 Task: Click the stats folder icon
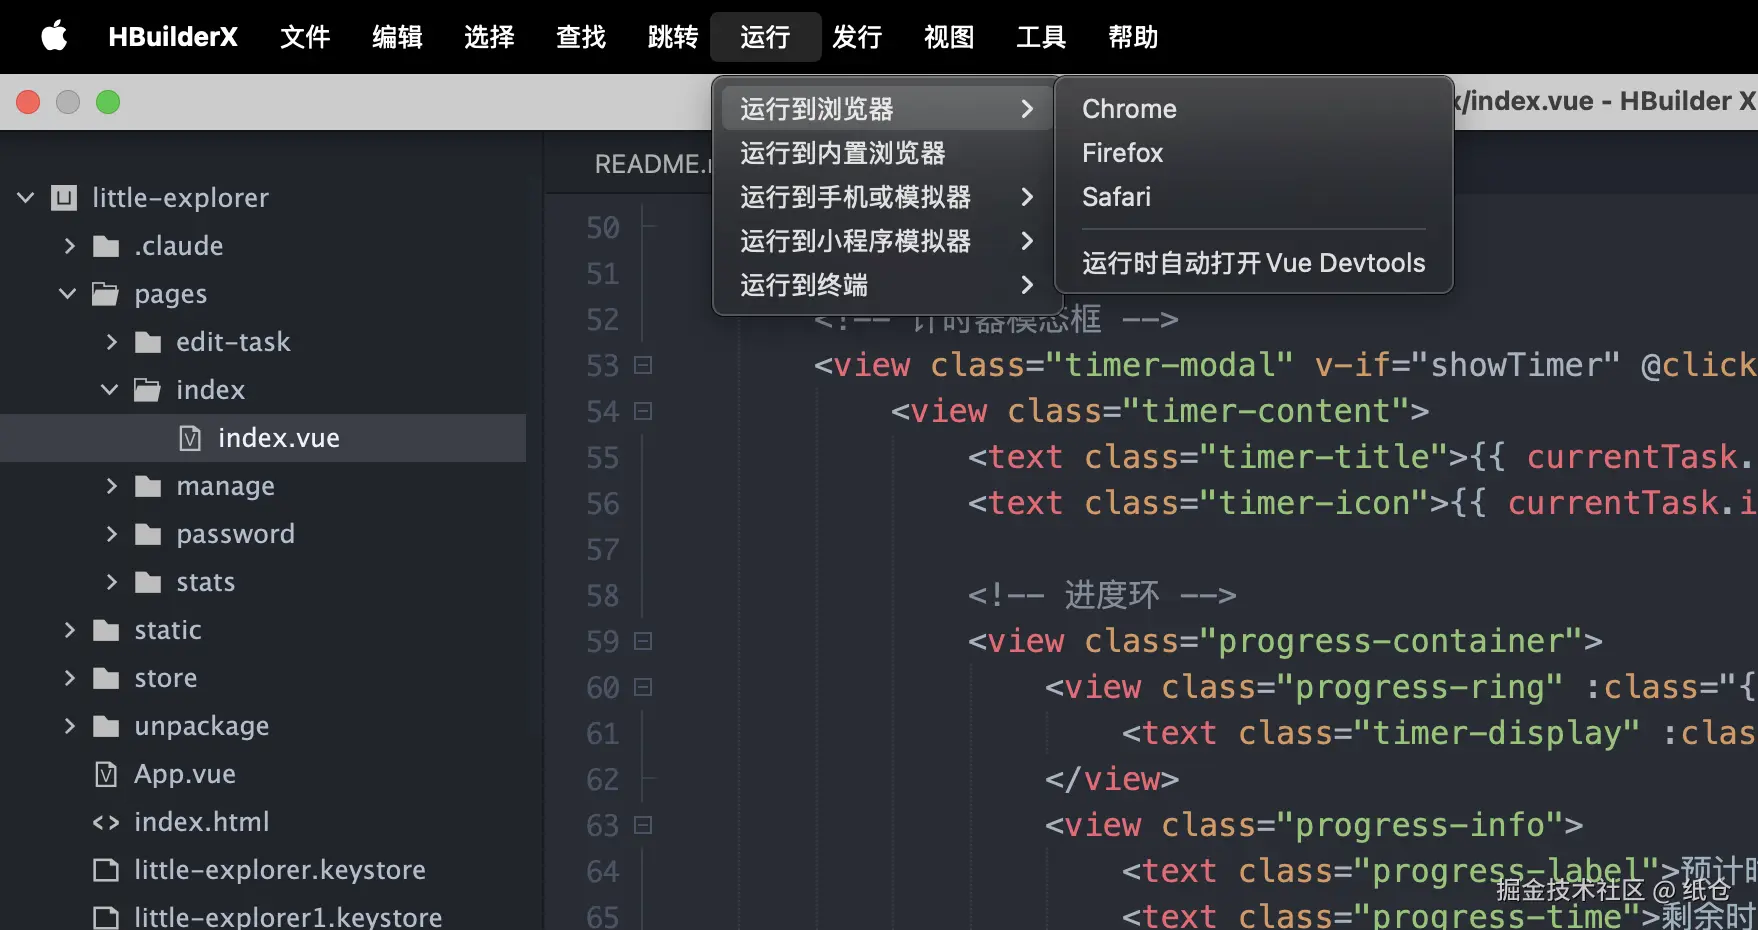pyautogui.click(x=148, y=582)
